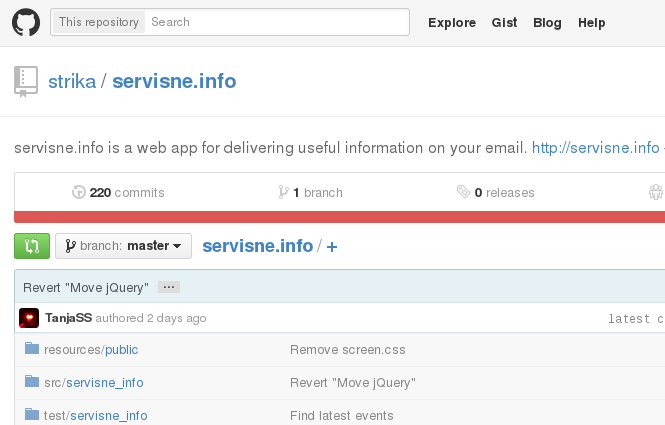Open the Gist menu item
This screenshot has height=425, width=665.
504,22
